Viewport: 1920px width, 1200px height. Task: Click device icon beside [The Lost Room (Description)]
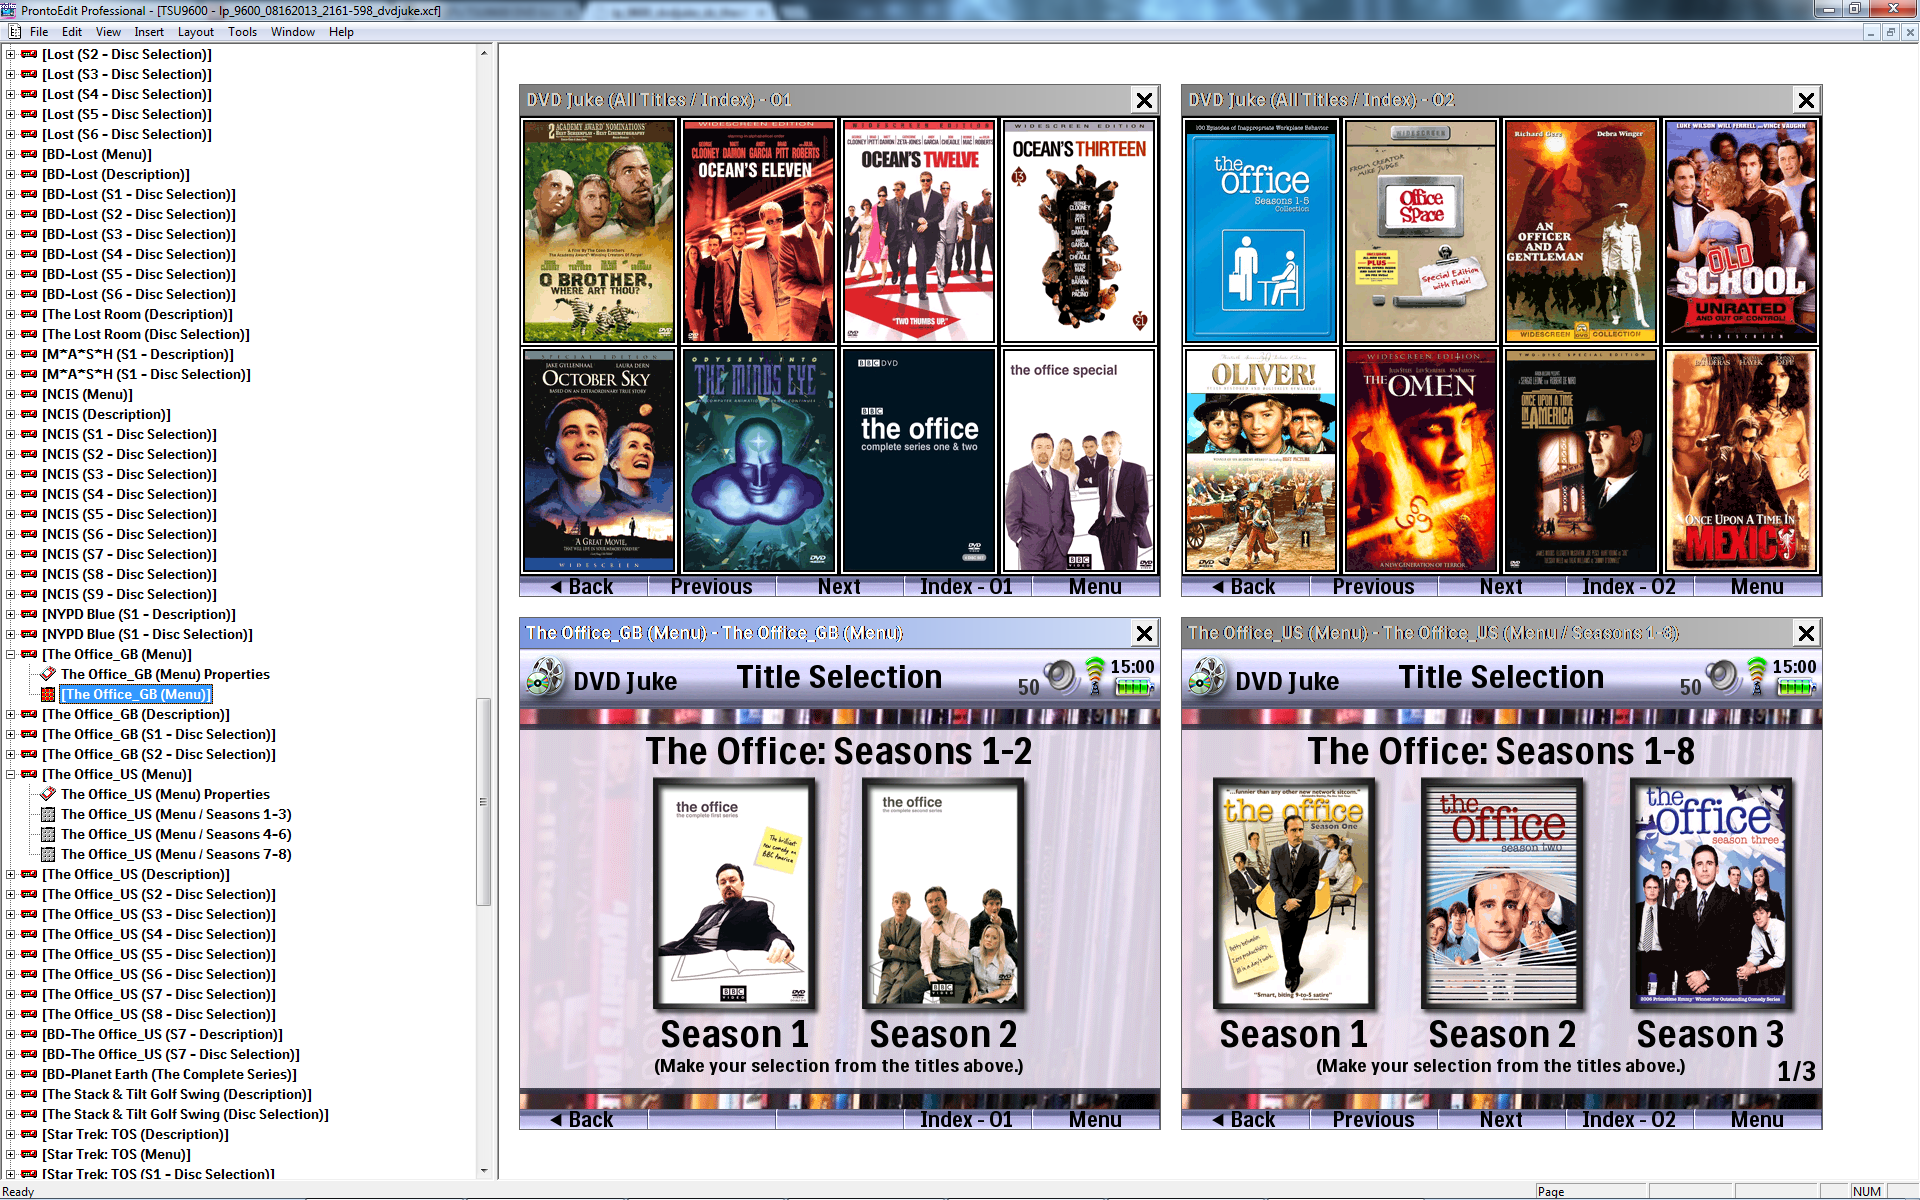click(x=29, y=314)
